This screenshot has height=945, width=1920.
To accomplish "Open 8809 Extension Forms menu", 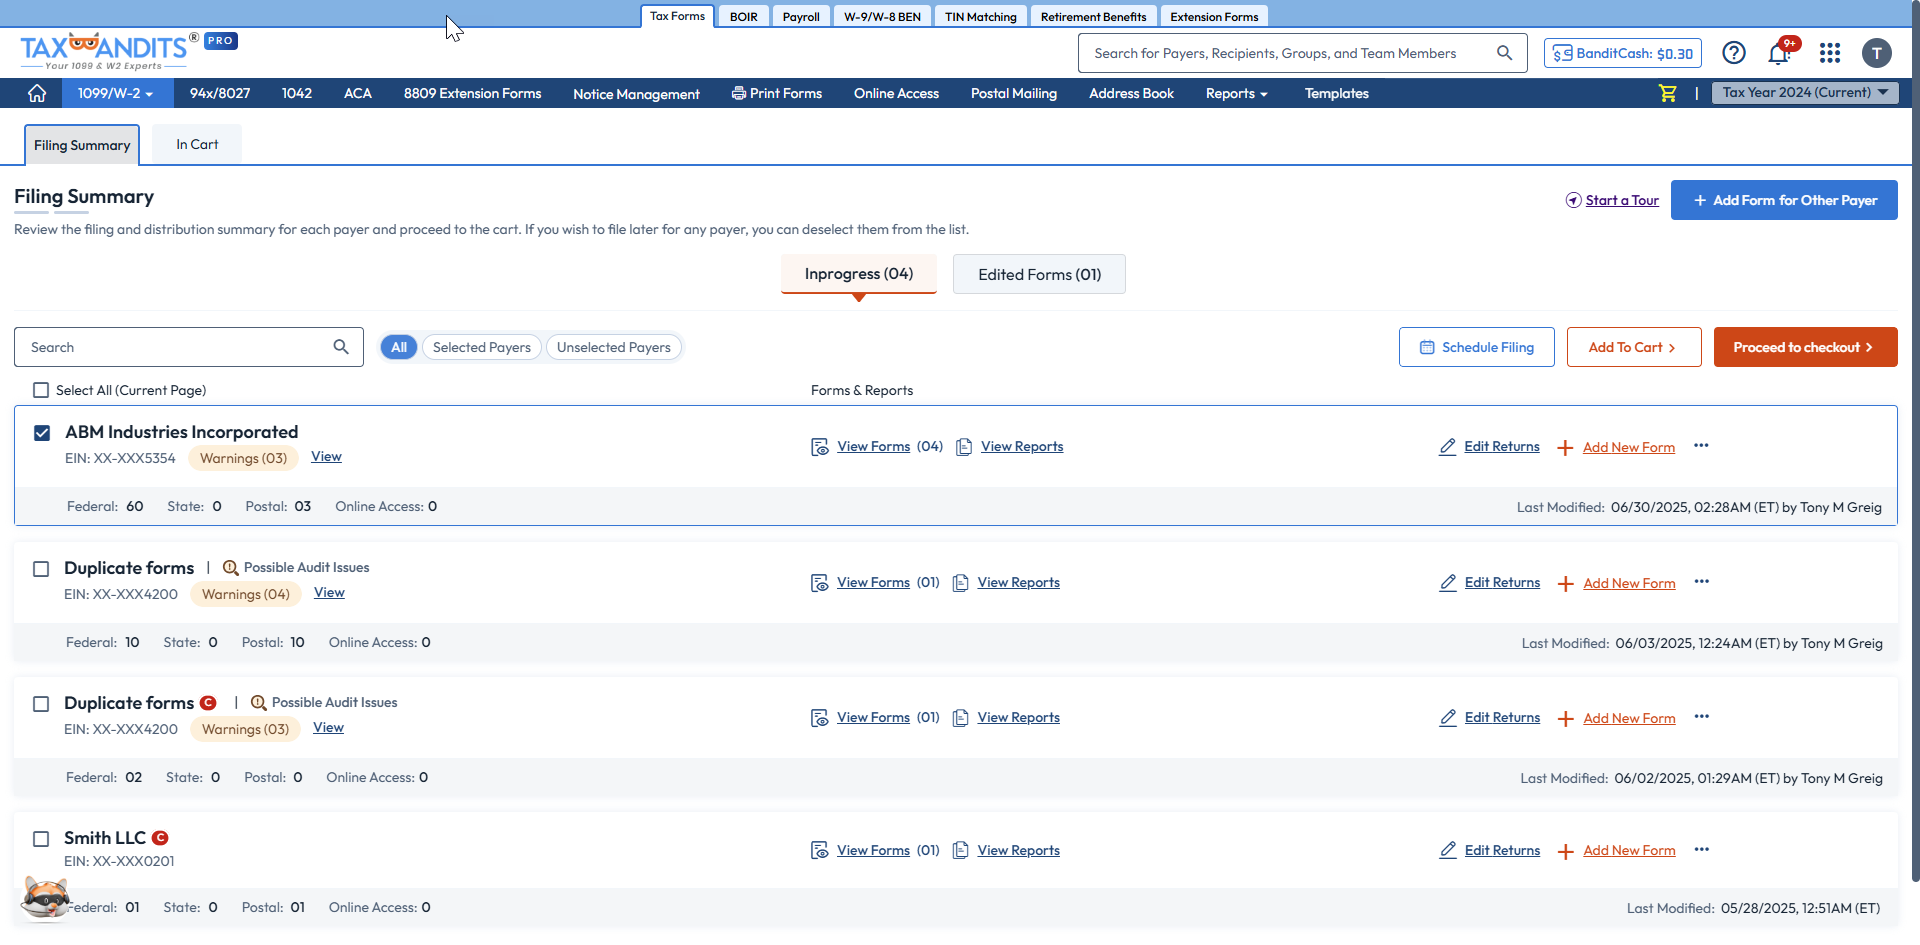I will (472, 93).
